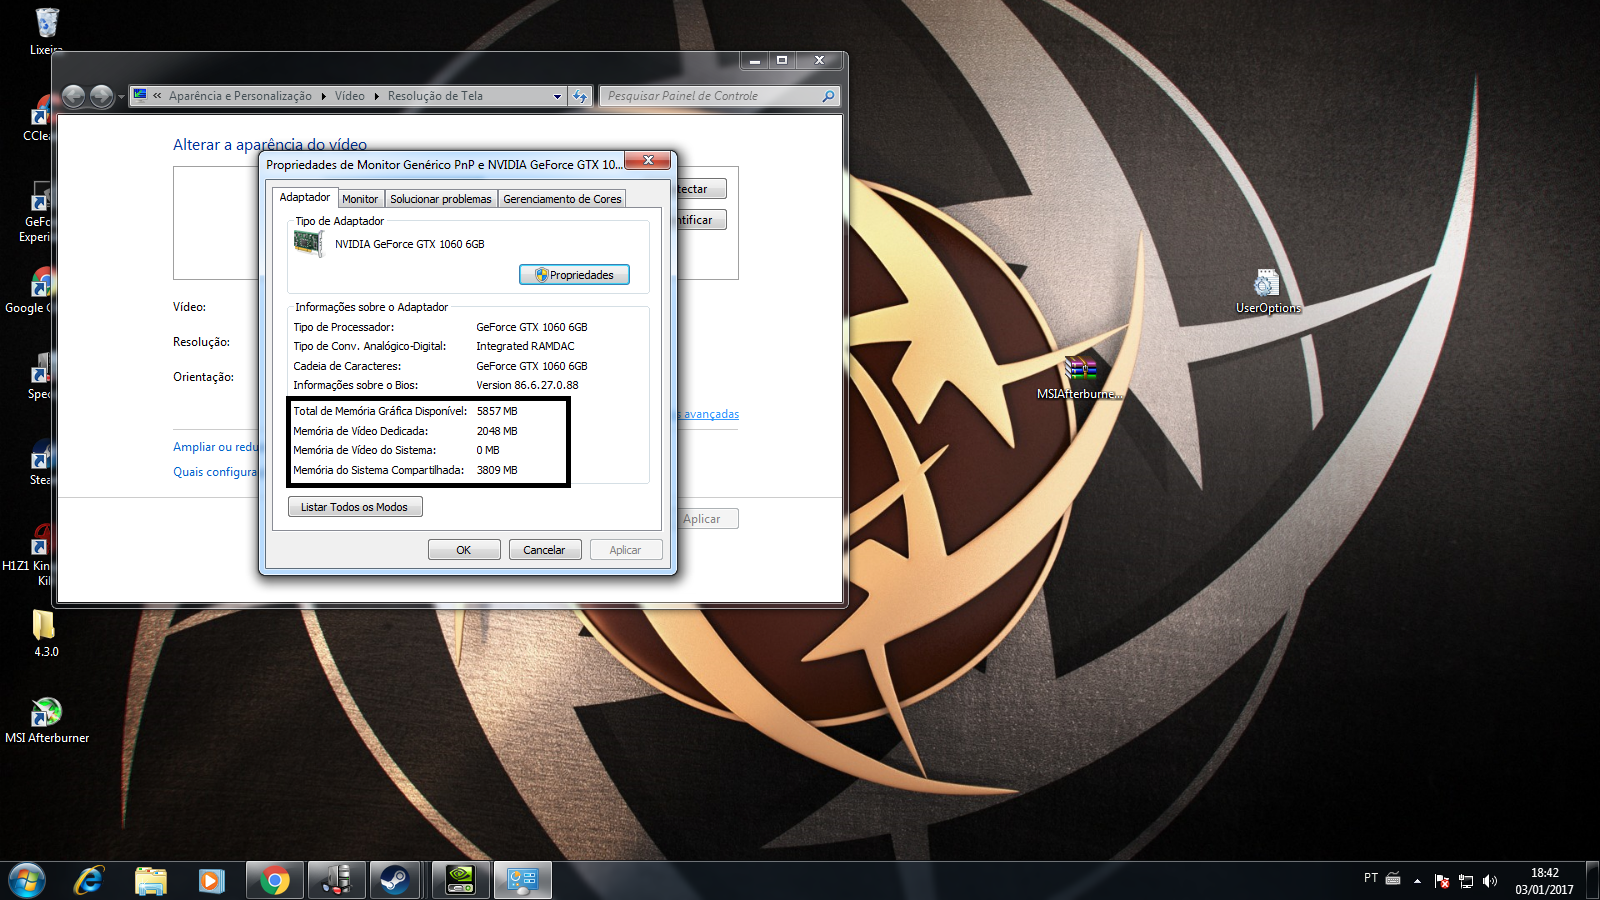Image resolution: width=1600 pixels, height=900 pixels.
Task: Click the network tray icon
Action: [1466, 881]
